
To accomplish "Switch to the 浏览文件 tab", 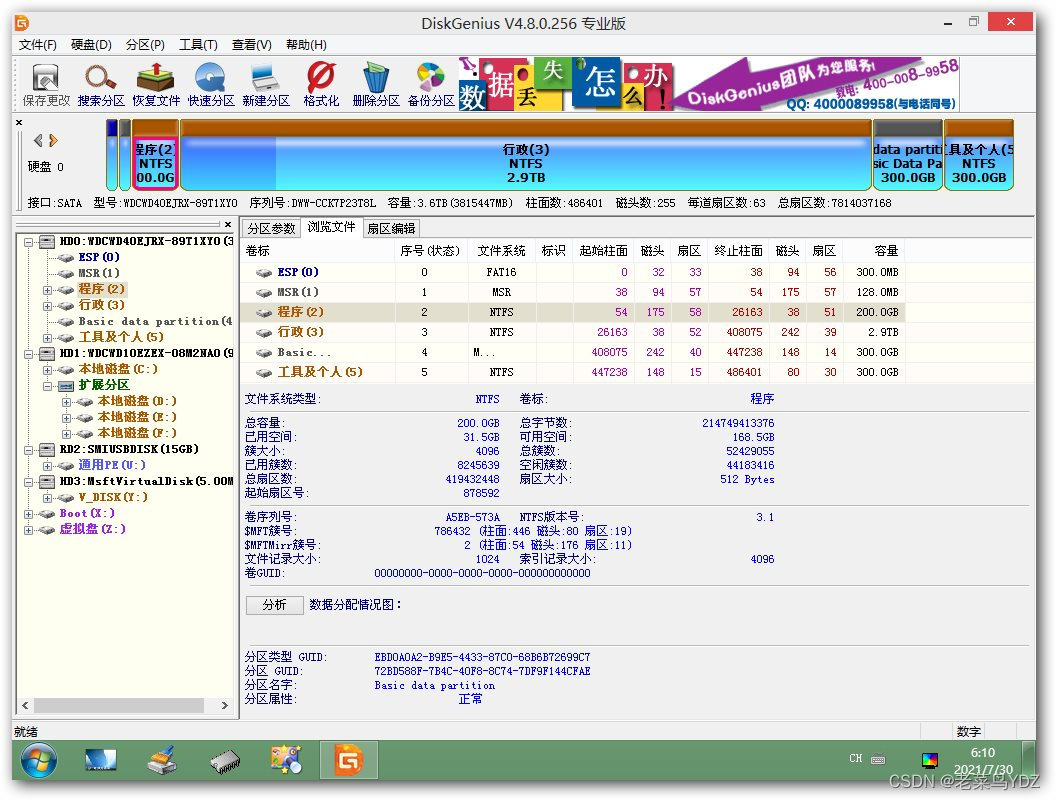I will coord(331,227).
